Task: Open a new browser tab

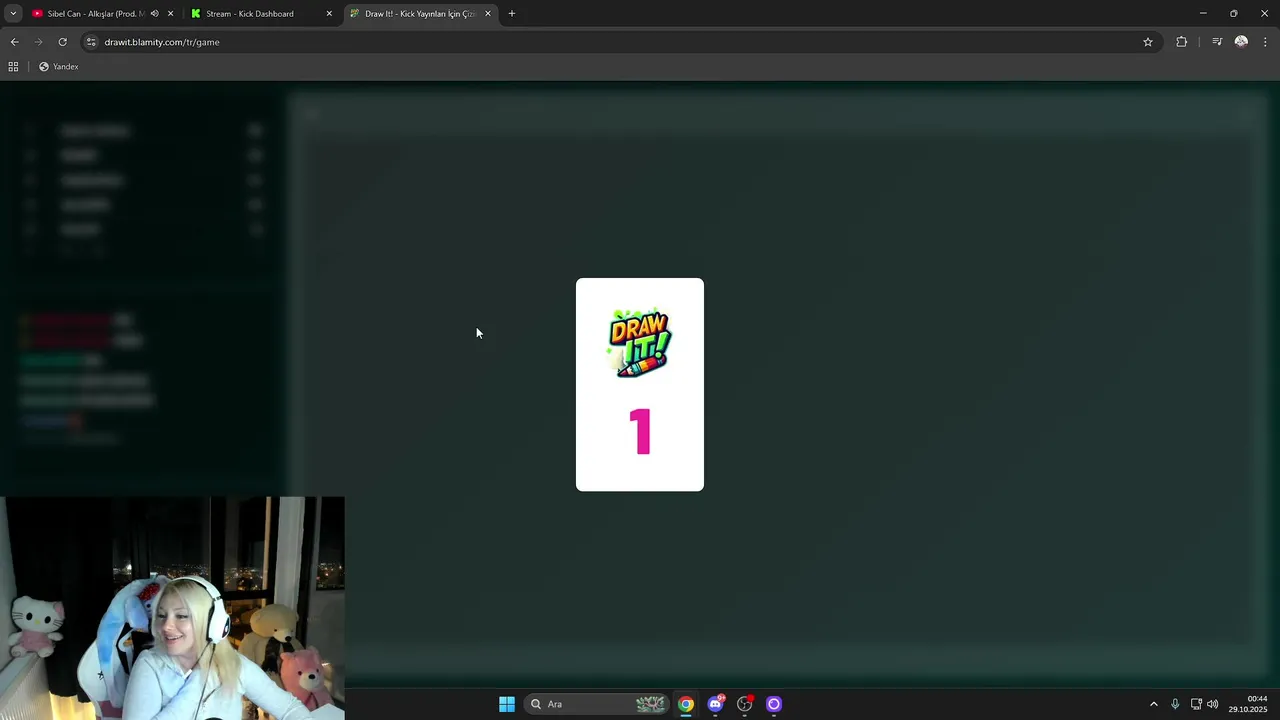Action: pyautogui.click(x=512, y=14)
